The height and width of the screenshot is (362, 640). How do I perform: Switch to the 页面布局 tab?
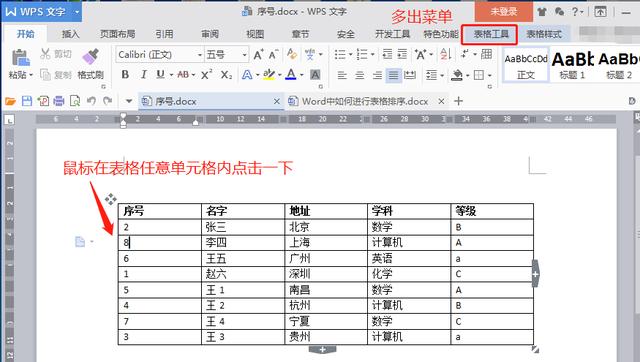click(x=118, y=34)
